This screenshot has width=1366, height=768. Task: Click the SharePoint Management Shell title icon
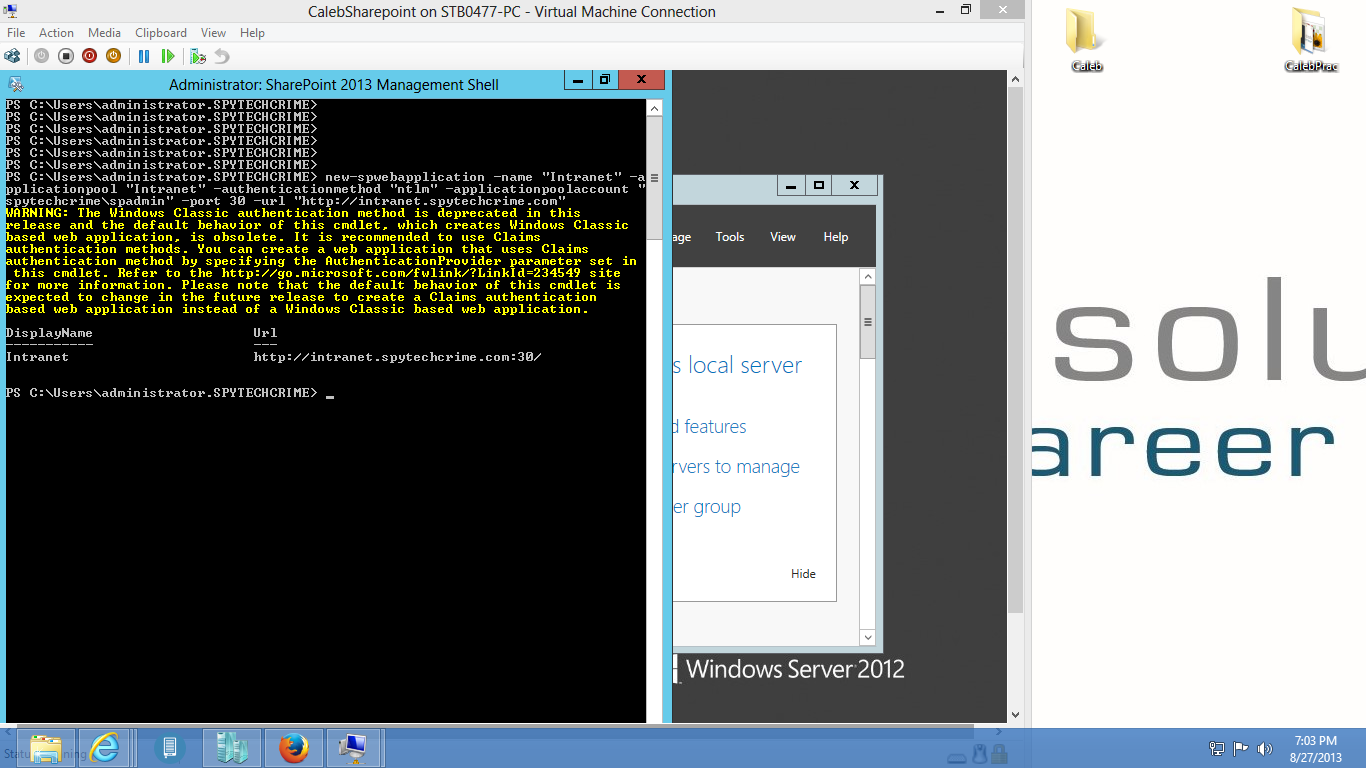(x=16, y=85)
